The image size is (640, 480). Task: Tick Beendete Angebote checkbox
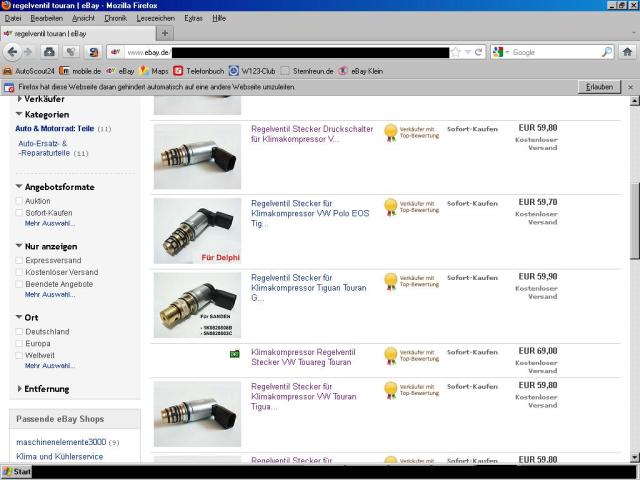click(19, 284)
